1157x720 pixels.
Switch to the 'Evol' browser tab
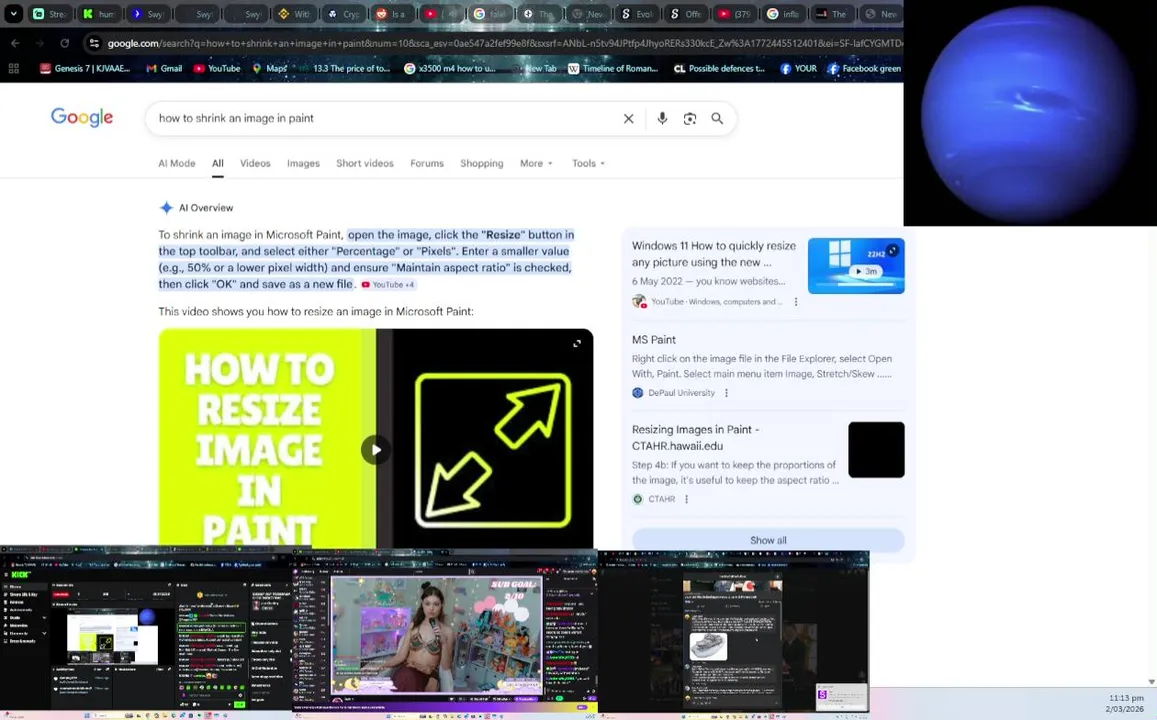point(636,13)
